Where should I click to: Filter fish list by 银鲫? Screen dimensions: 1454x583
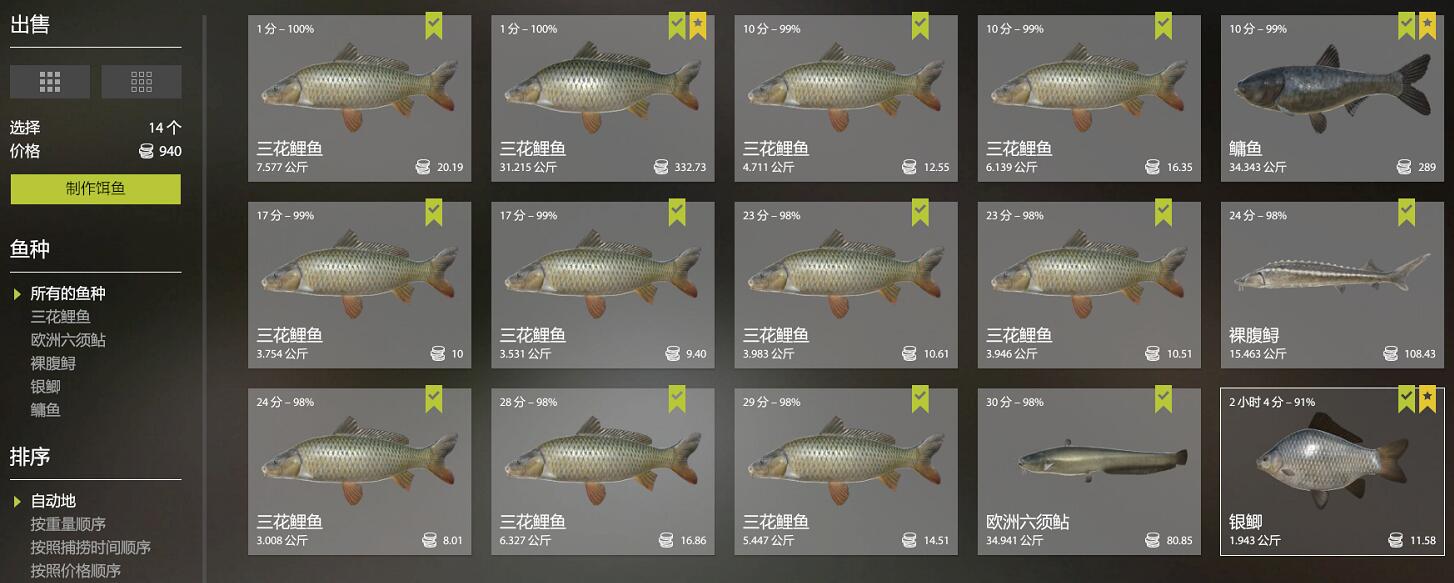(x=46, y=386)
